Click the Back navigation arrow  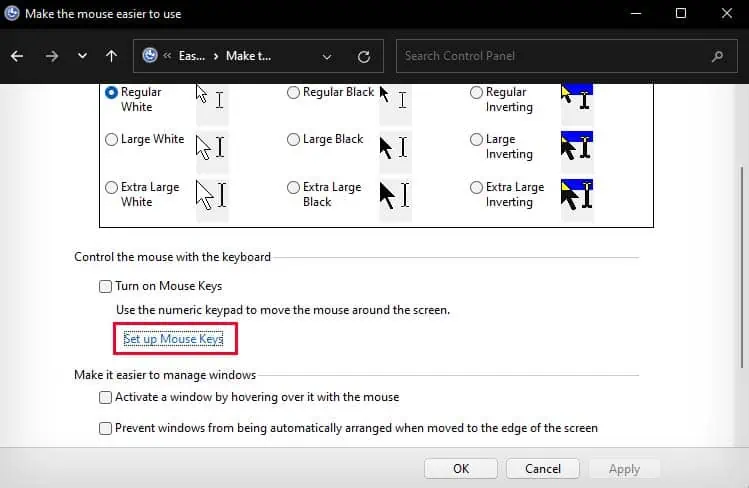coord(17,57)
